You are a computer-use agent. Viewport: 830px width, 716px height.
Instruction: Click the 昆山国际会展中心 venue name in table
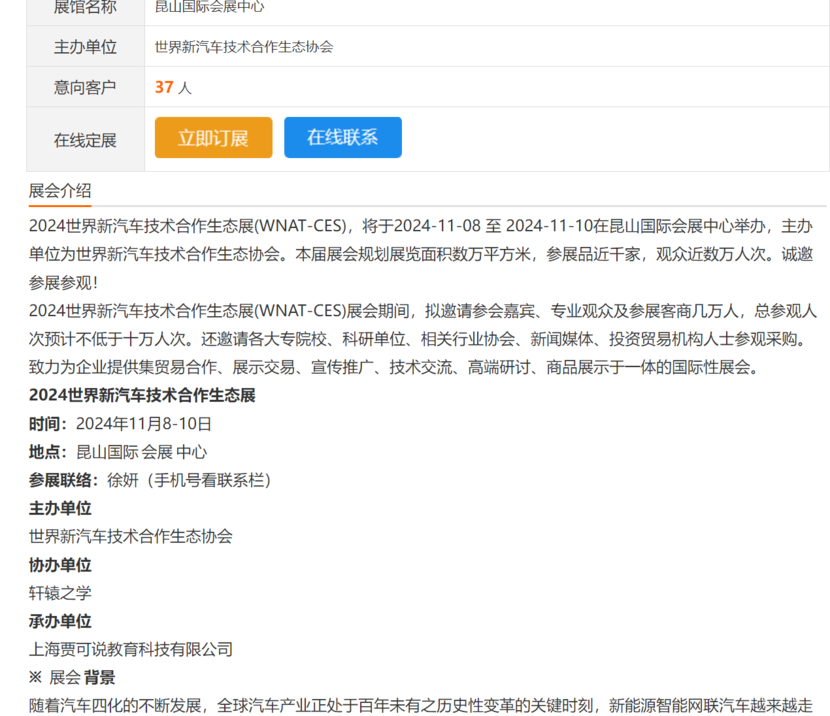point(210,7)
